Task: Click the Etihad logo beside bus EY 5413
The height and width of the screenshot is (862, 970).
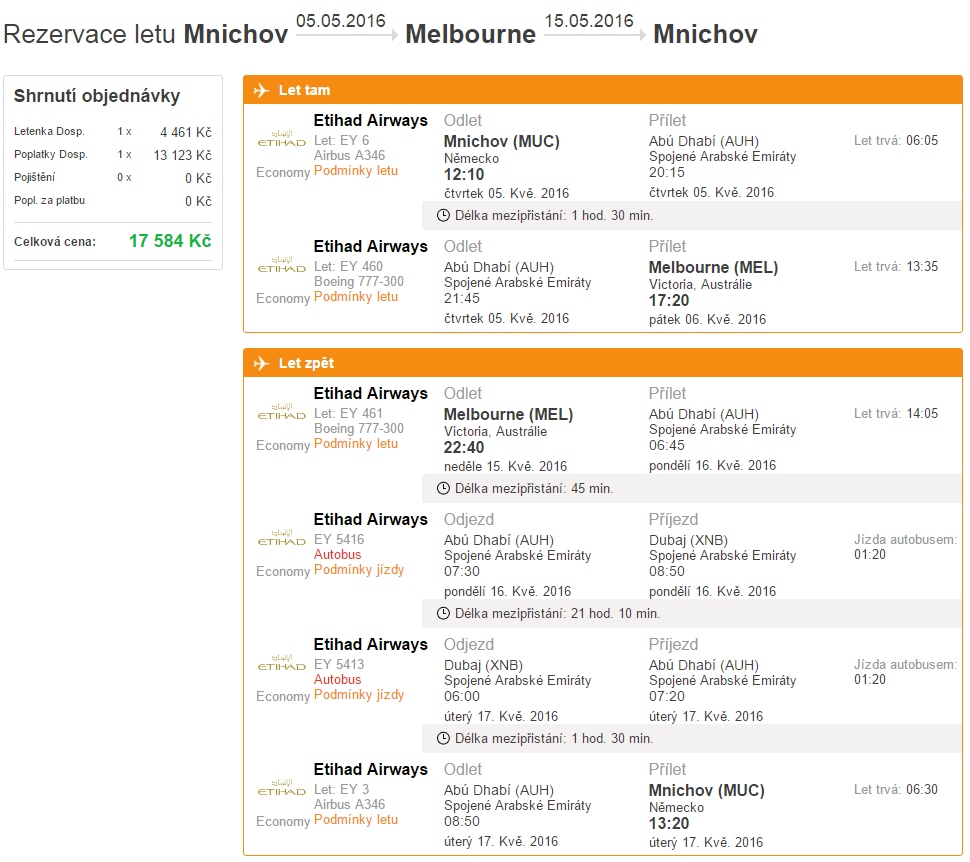Action: coord(281,663)
